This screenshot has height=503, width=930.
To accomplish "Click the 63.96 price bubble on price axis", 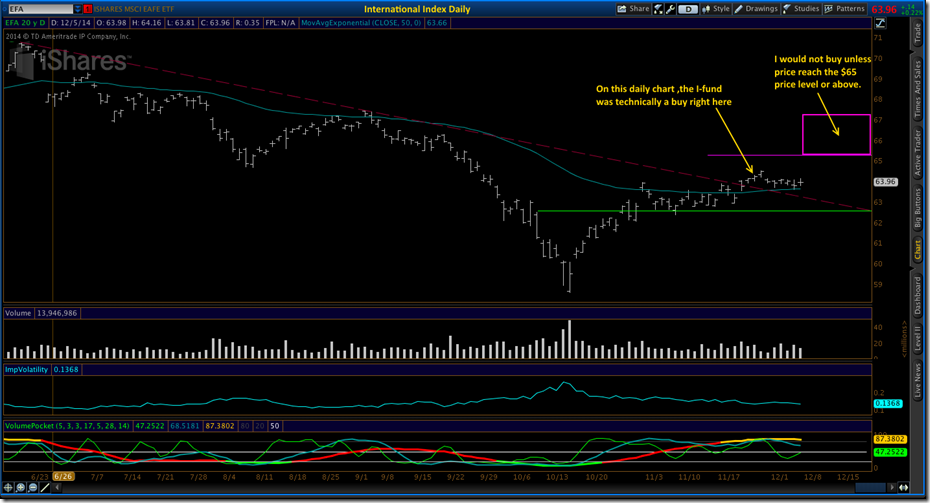I will pyautogui.click(x=885, y=182).
